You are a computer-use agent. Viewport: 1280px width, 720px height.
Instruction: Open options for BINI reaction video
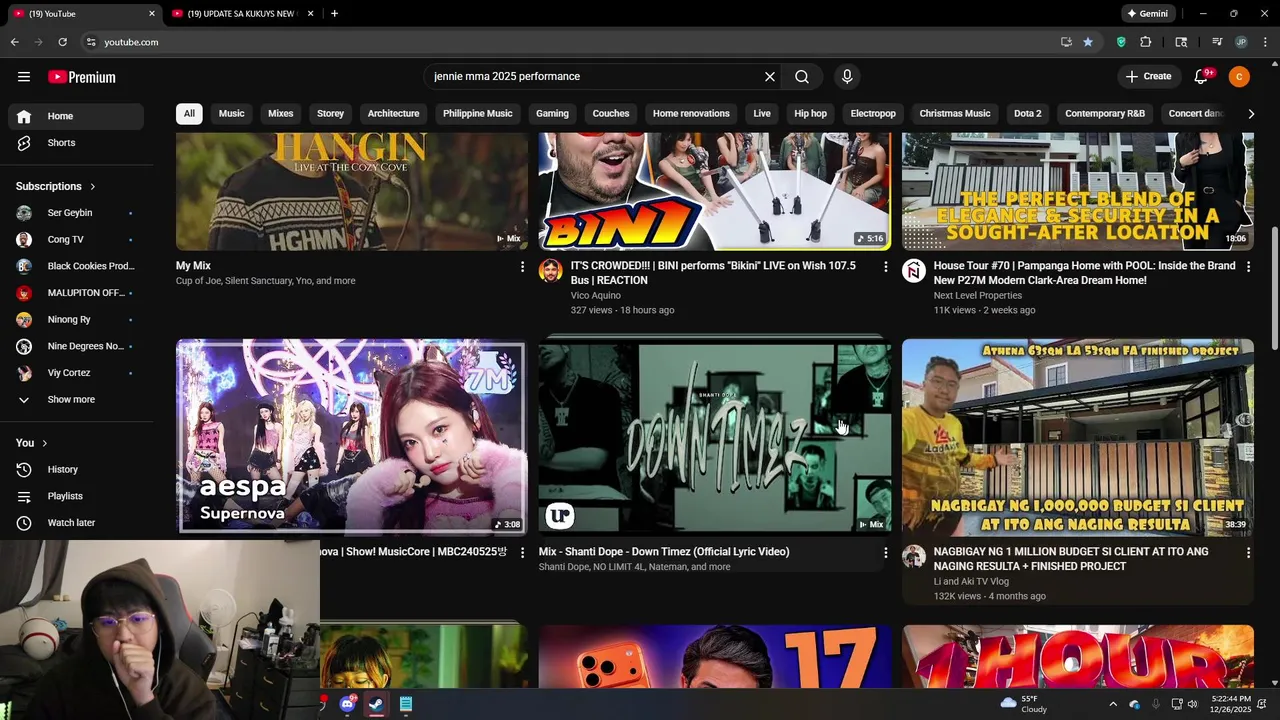point(885,267)
